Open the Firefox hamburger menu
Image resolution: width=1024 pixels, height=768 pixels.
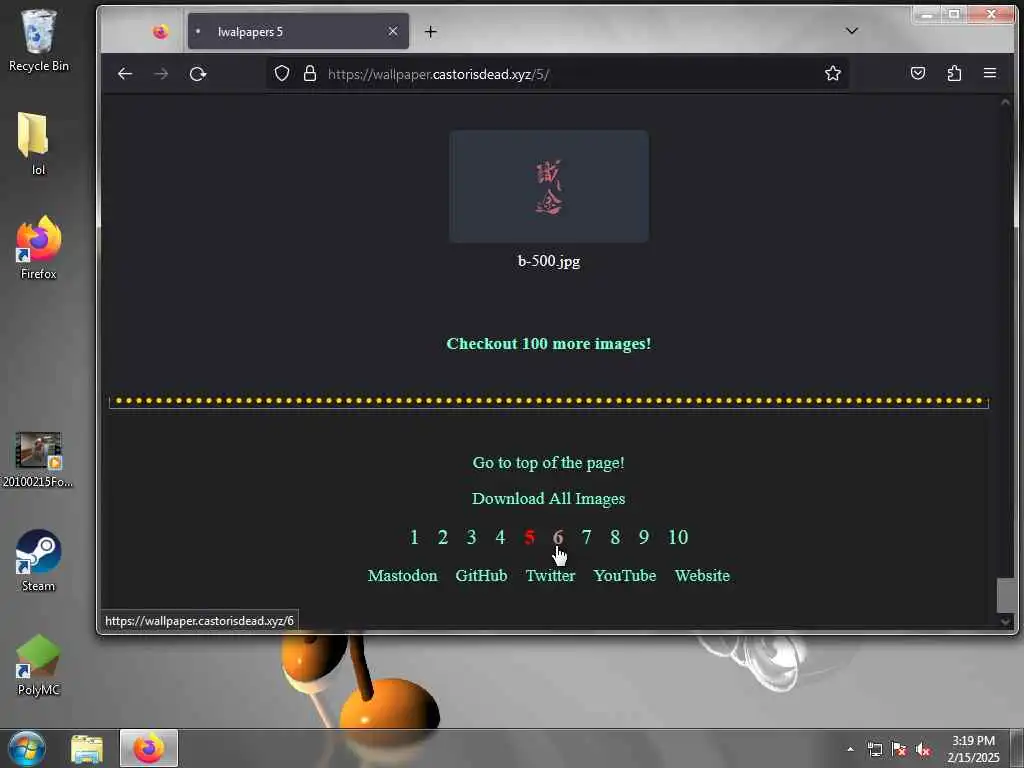coord(990,73)
